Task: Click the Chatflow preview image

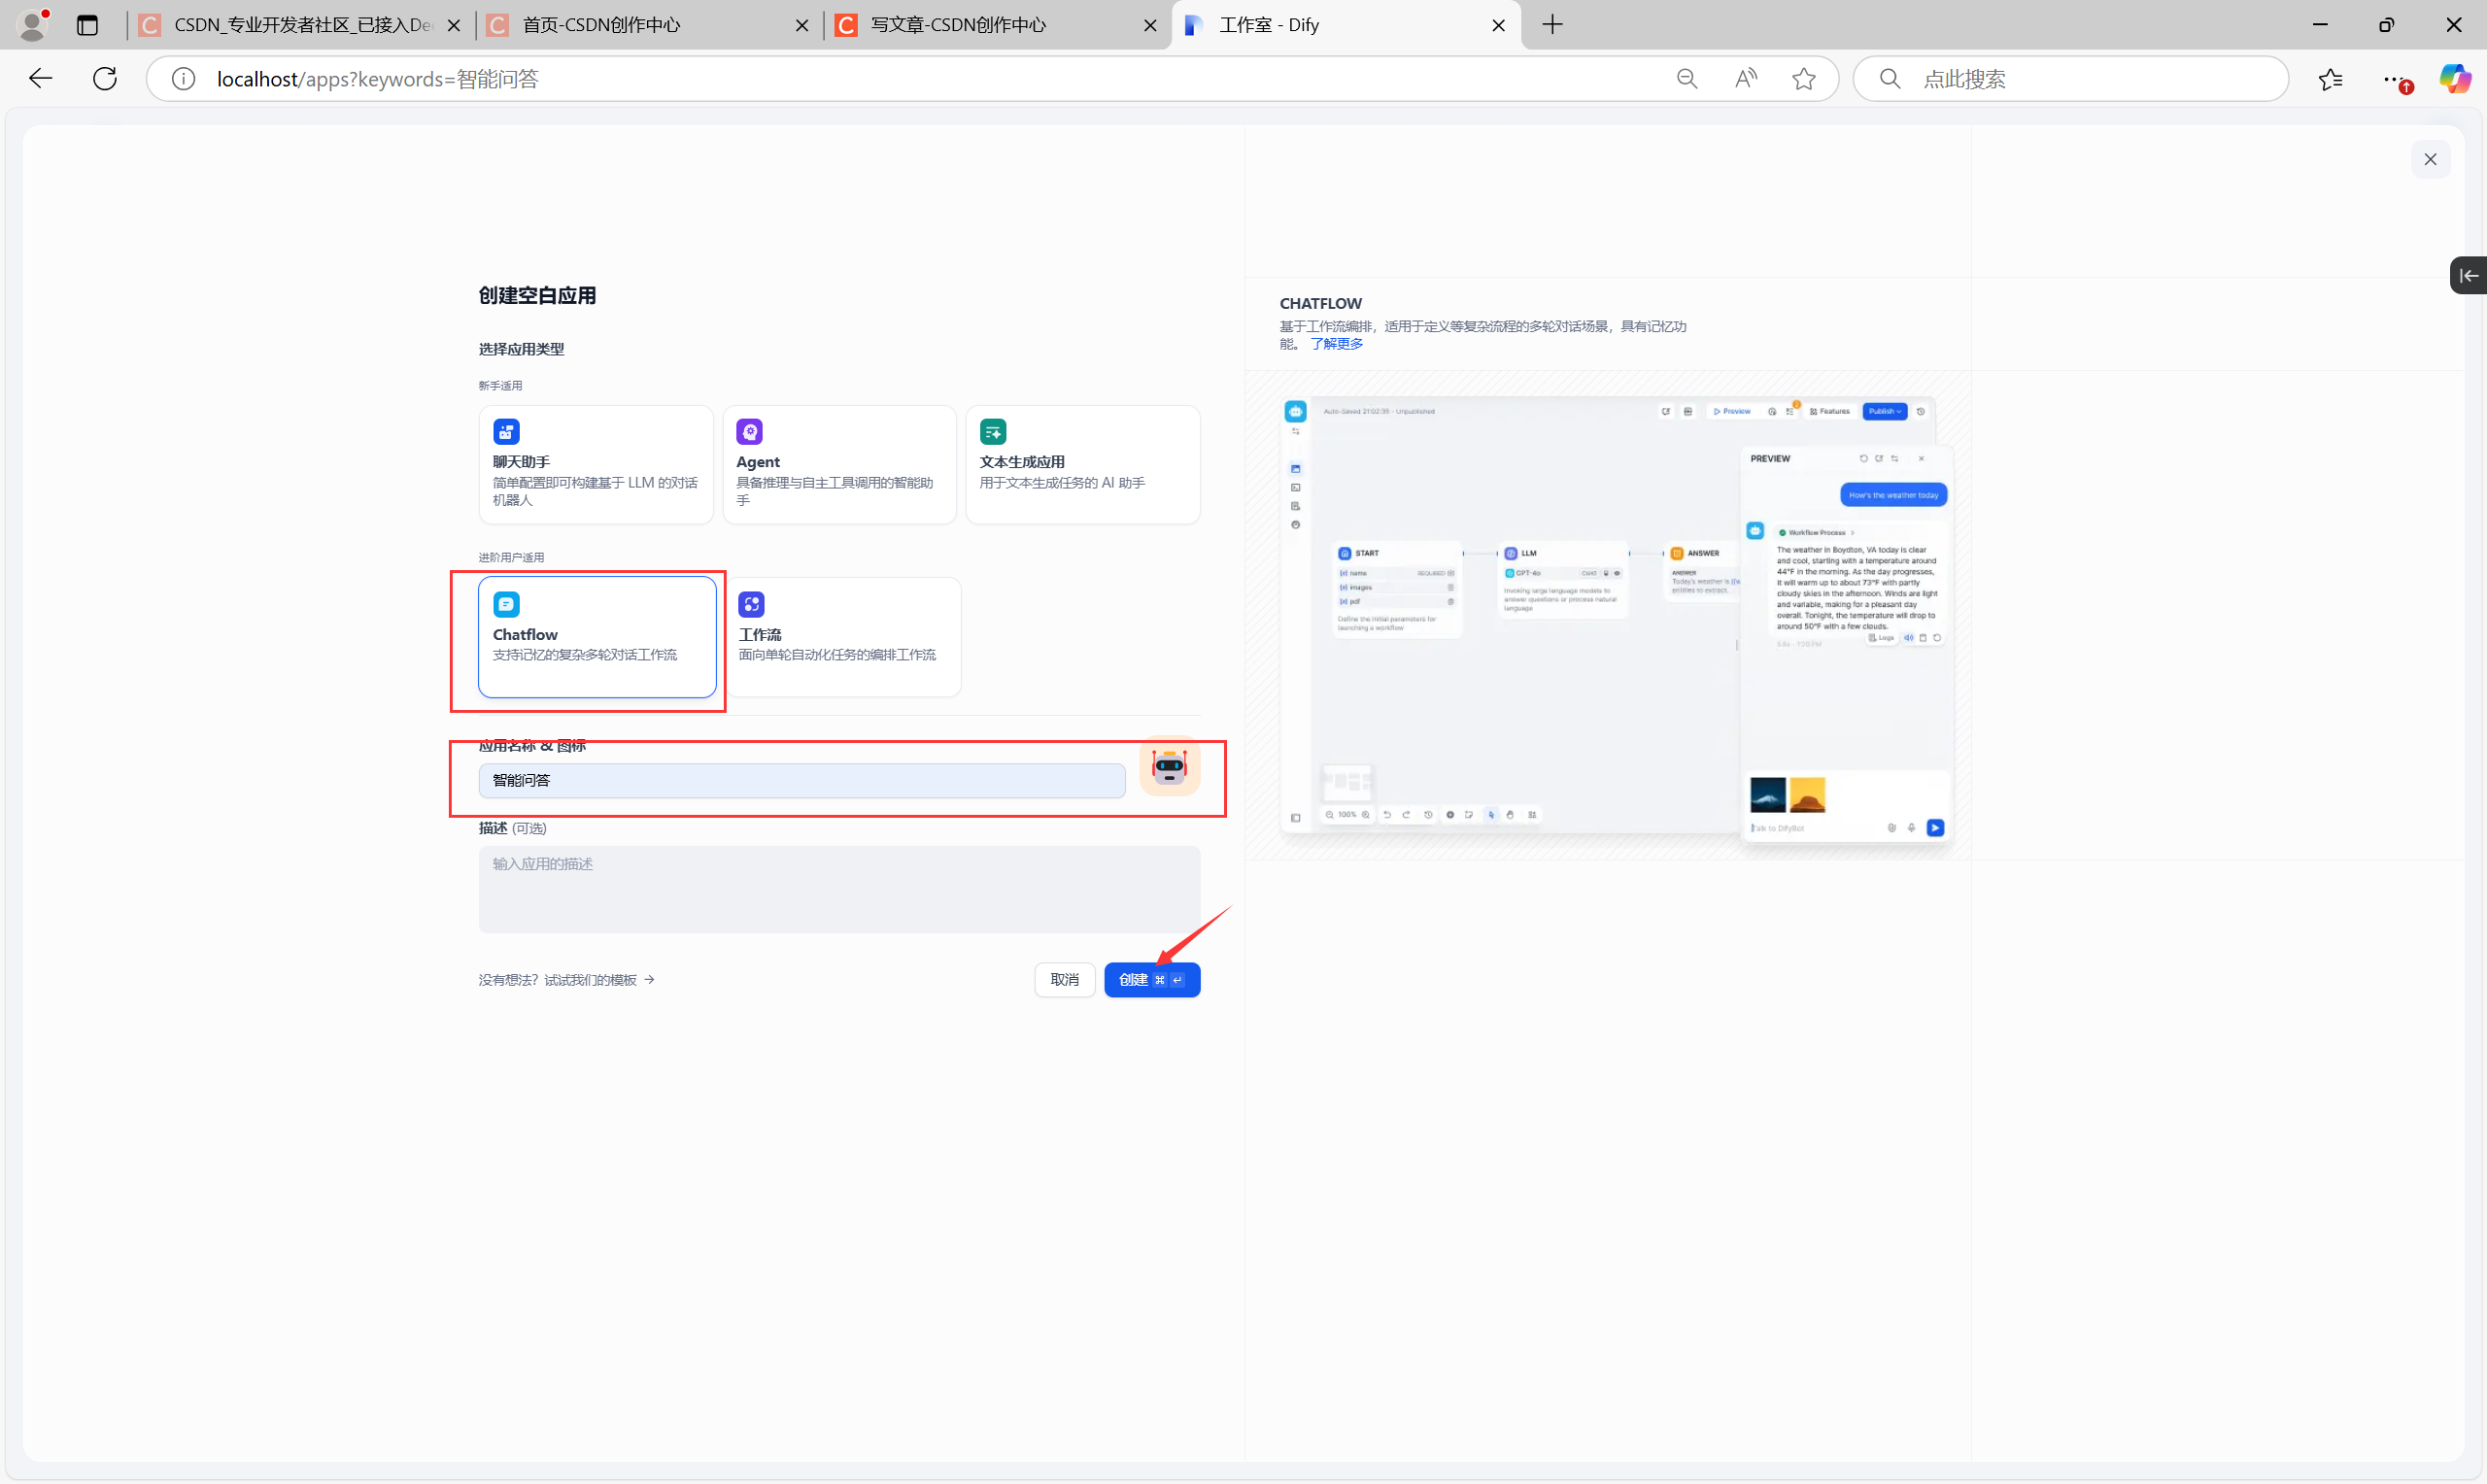Action: point(1613,615)
